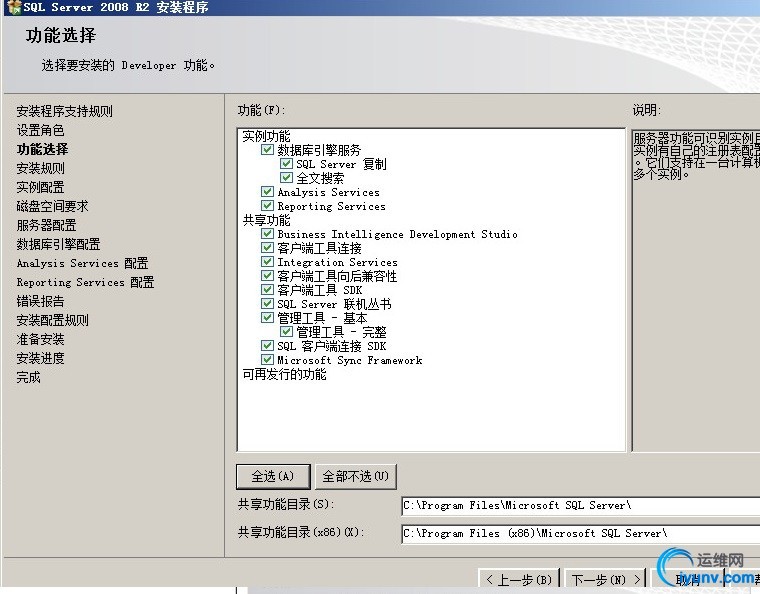The height and width of the screenshot is (594, 760).
Task: Select 完成 step in sidebar
Action: [x=28, y=377]
